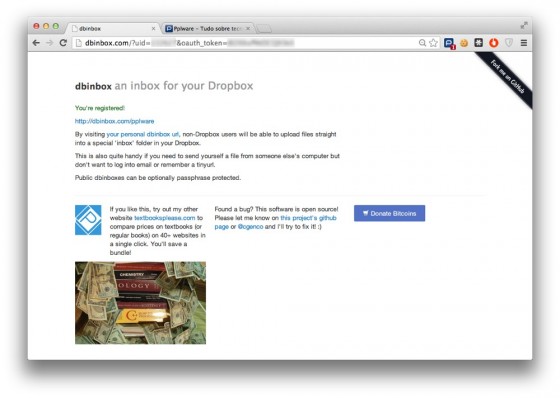Click the Donate Bitcoins button
Viewport: 560px width, 398px height.
pos(389,213)
